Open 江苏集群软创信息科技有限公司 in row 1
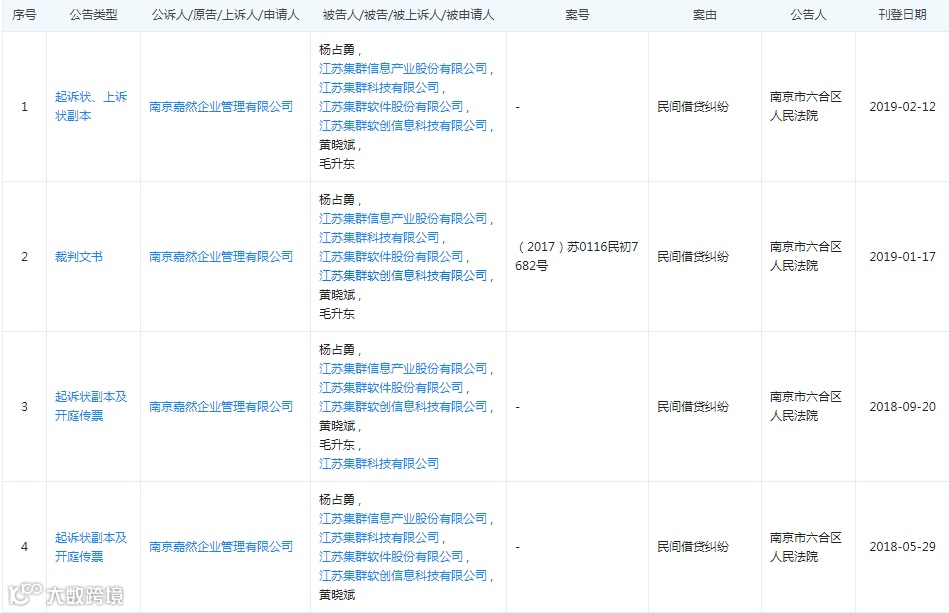 403,125
